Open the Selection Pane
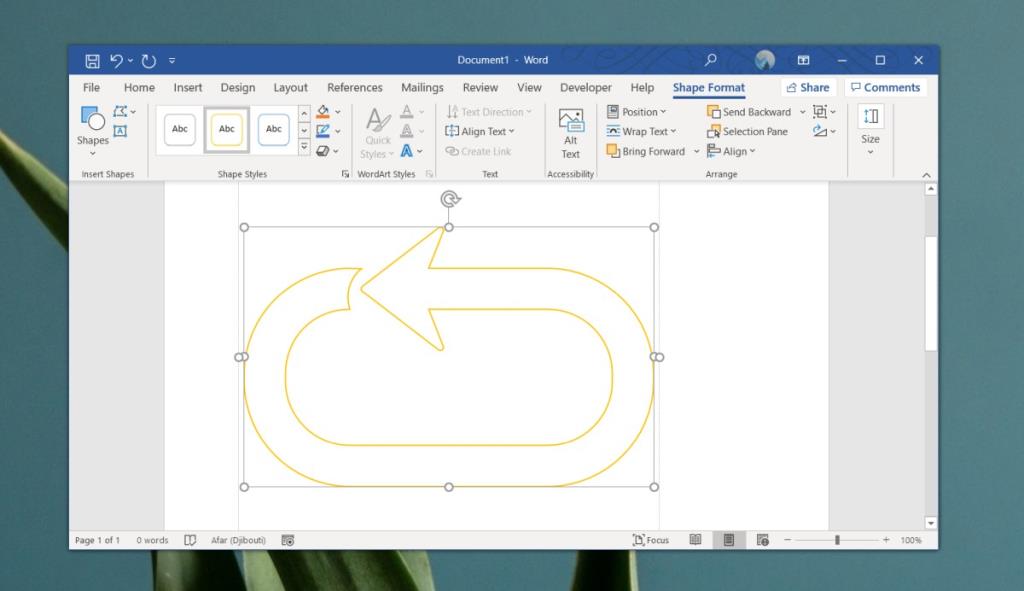The image size is (1024, 591). point(748,131)
